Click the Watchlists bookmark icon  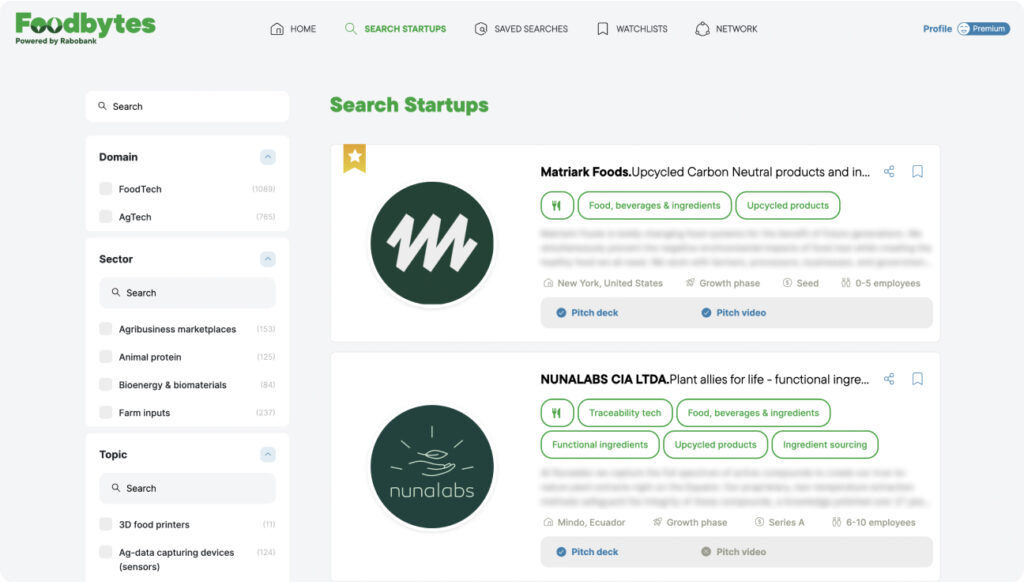[x=602, y=29]
